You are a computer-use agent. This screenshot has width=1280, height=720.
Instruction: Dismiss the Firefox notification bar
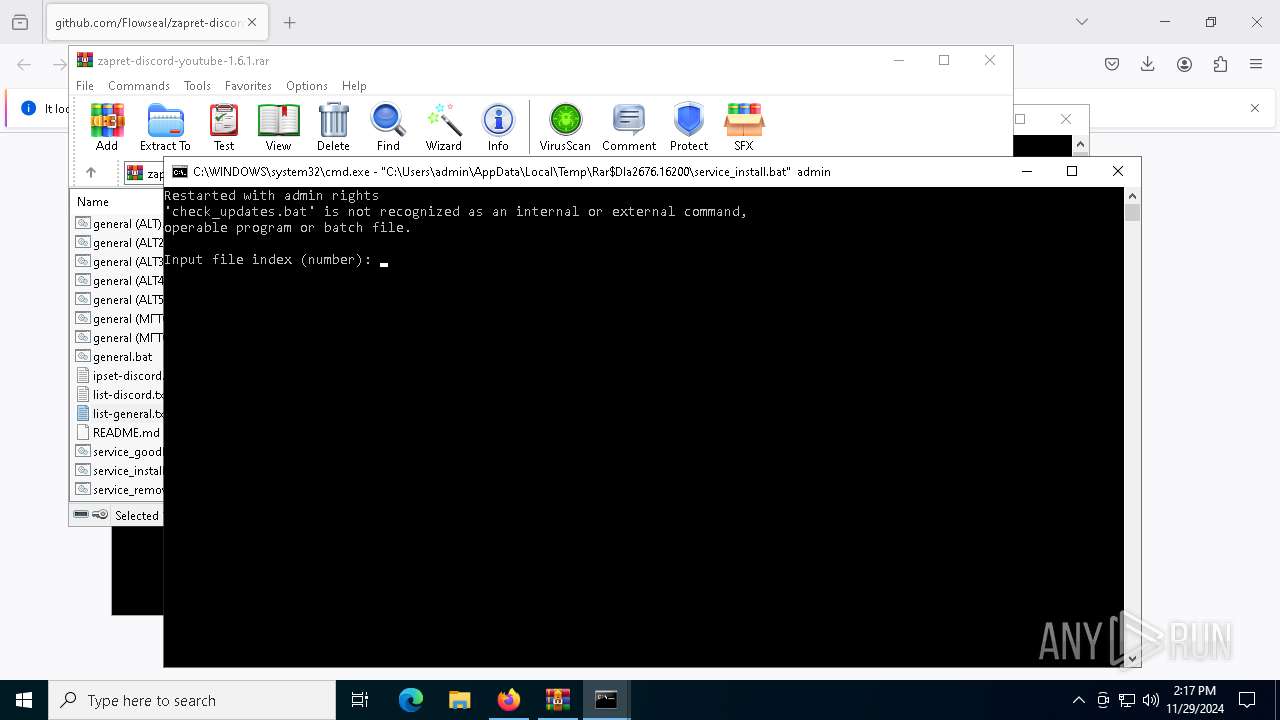pyautogui.click(x=1255, y=108)
